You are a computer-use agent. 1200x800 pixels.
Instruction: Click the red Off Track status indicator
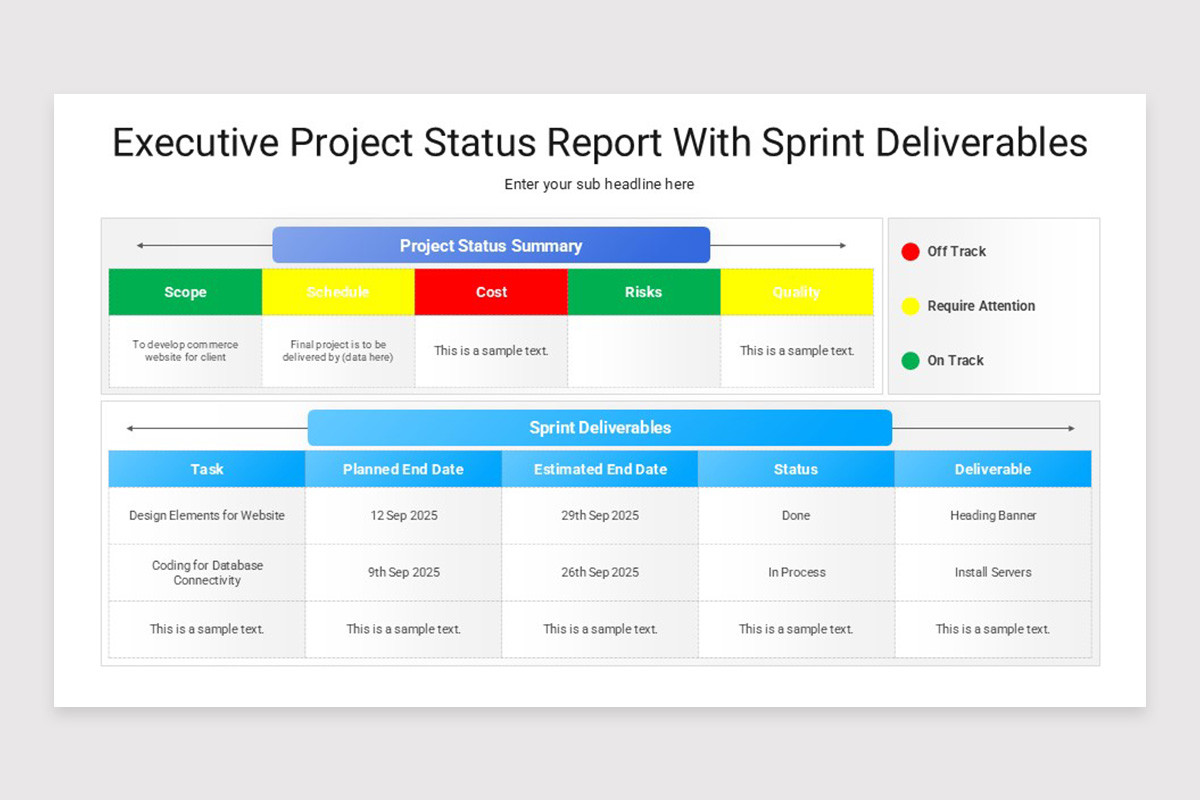pos(910,251)
